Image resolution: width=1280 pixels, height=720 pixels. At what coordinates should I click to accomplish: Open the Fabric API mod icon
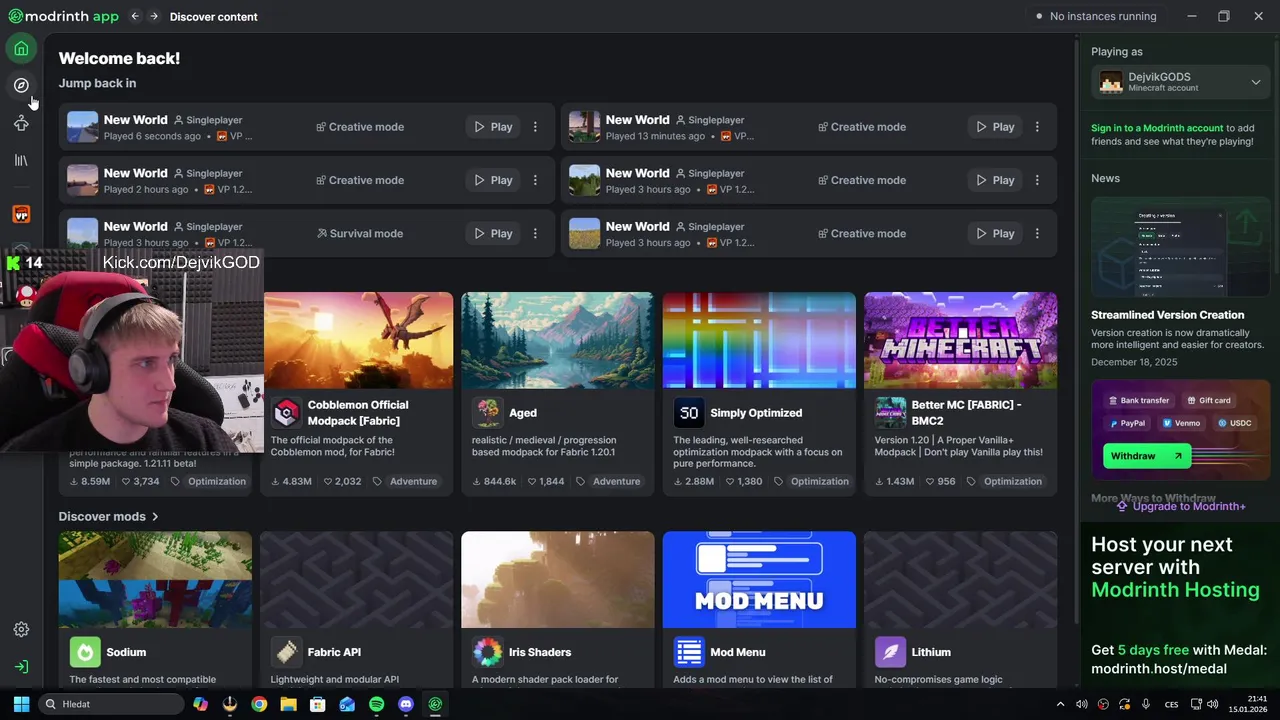pos(287,652)
